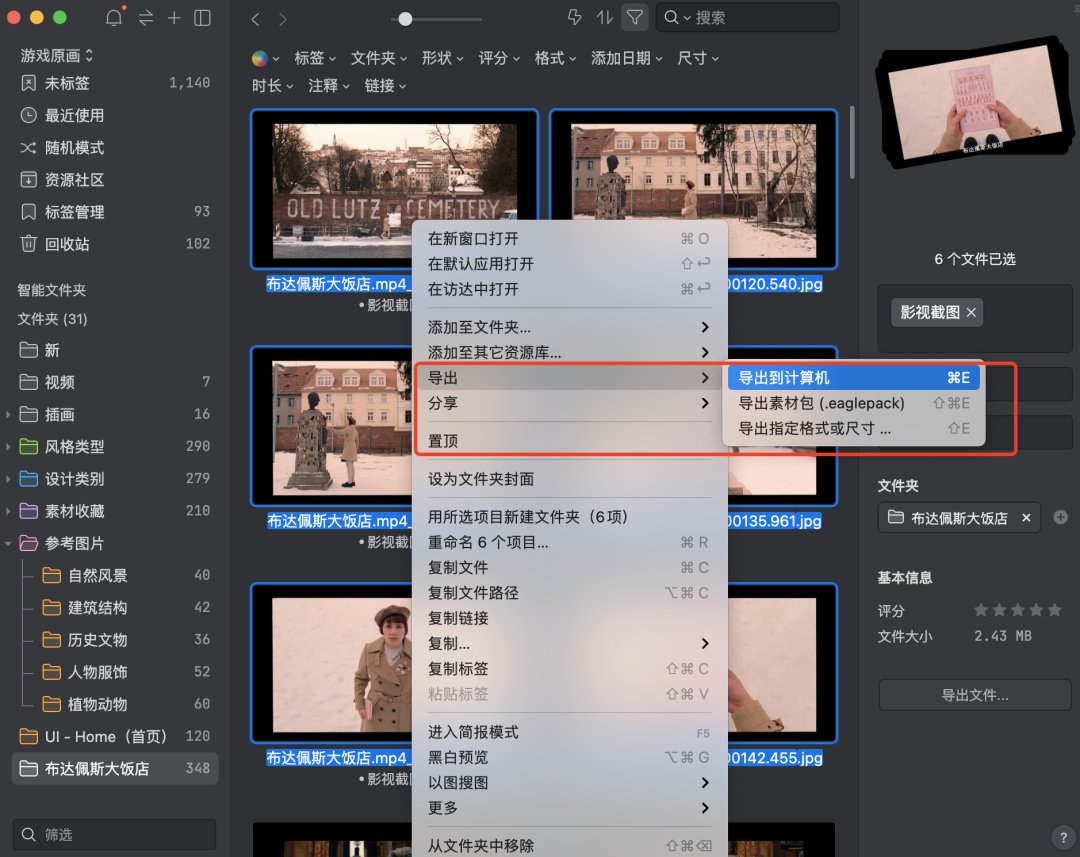This screenshot has width=1080, height=857.
Task: Select 设为文件夹封面 menu item
Action: [569, 479]
